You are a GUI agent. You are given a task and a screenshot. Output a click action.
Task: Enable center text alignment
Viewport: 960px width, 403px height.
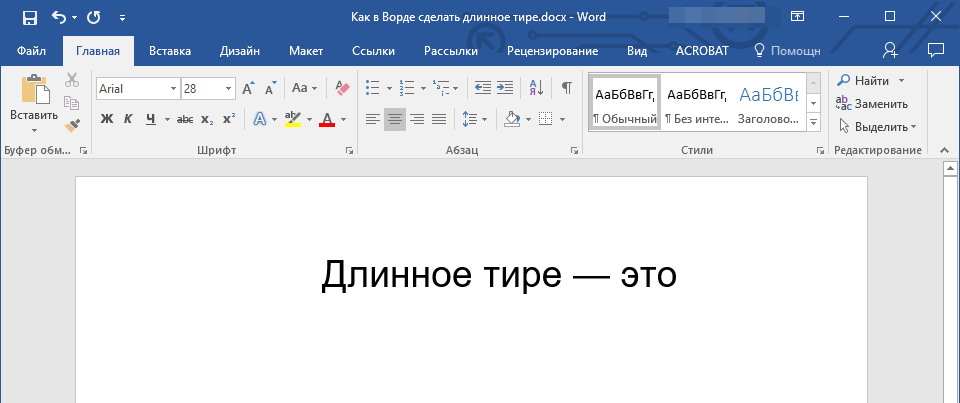pos(394,119)
